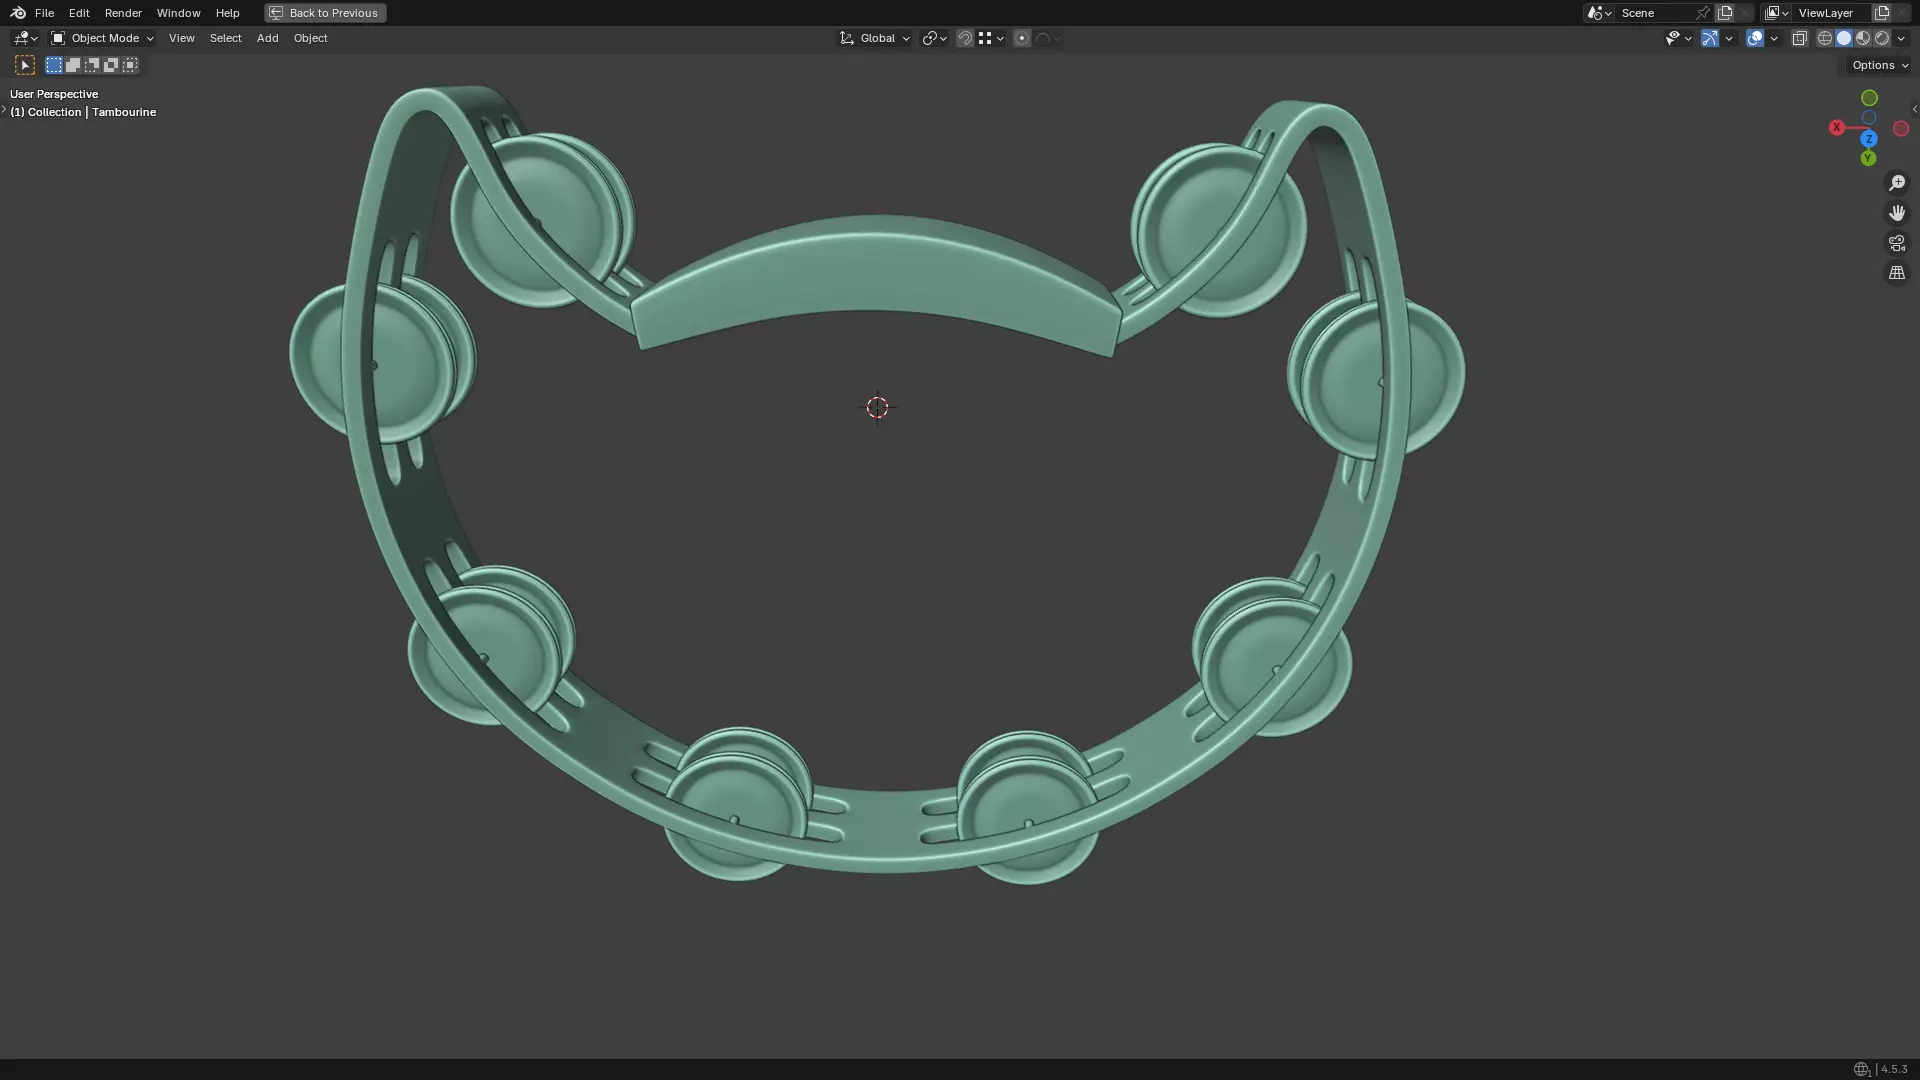Toggle X-ray view
This screenshot has width=1920, height=1080.
[1799, 38]
